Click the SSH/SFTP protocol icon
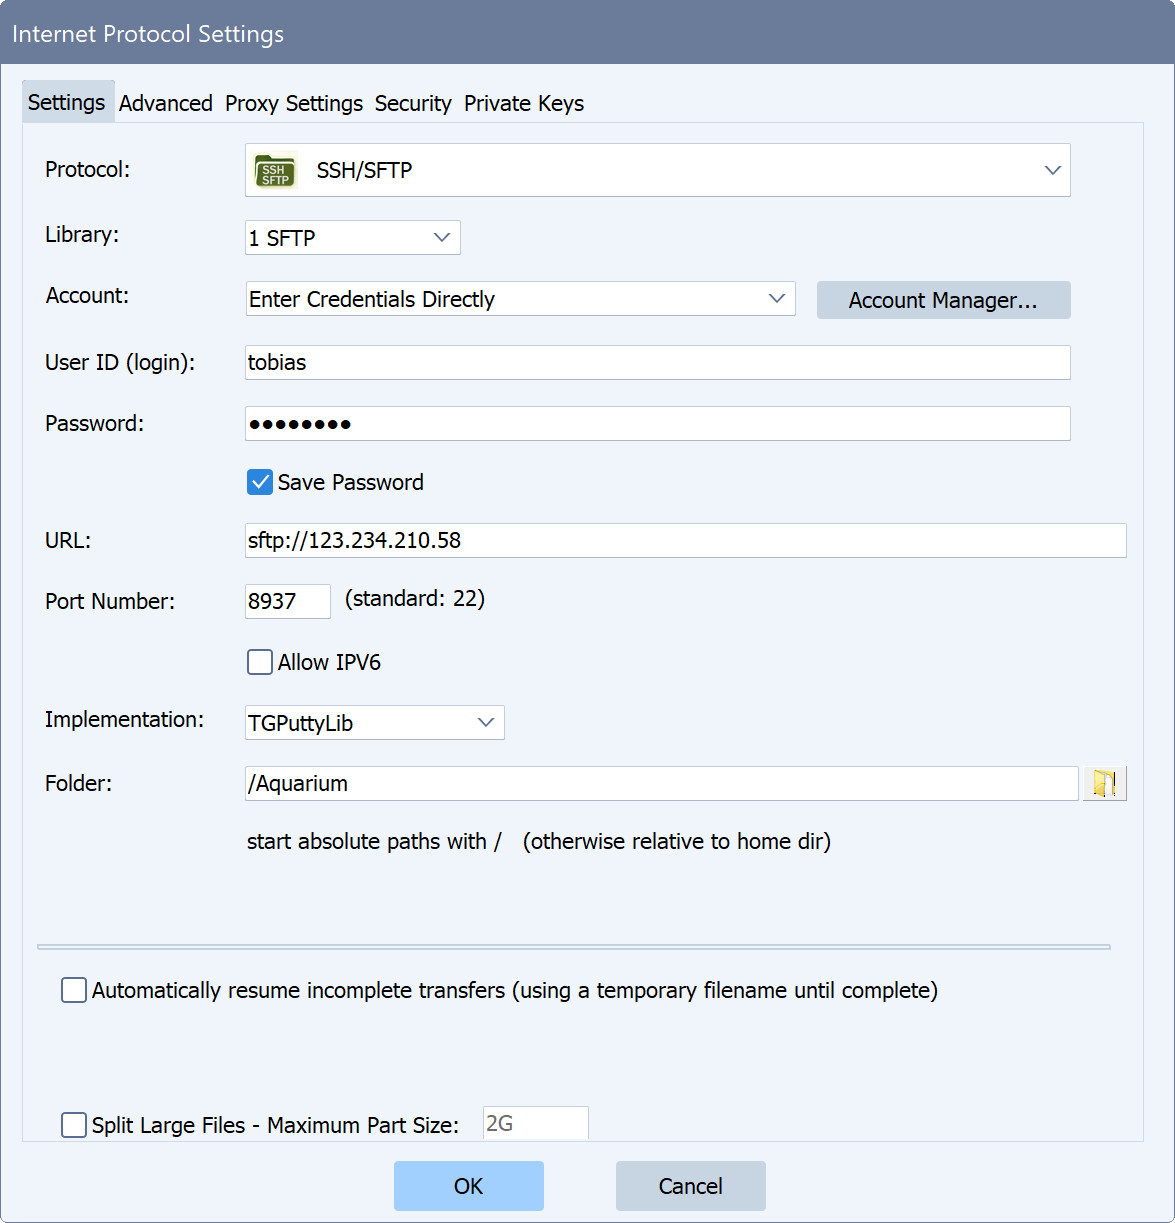This screenshot has width=1175, height=1223. 274,170
